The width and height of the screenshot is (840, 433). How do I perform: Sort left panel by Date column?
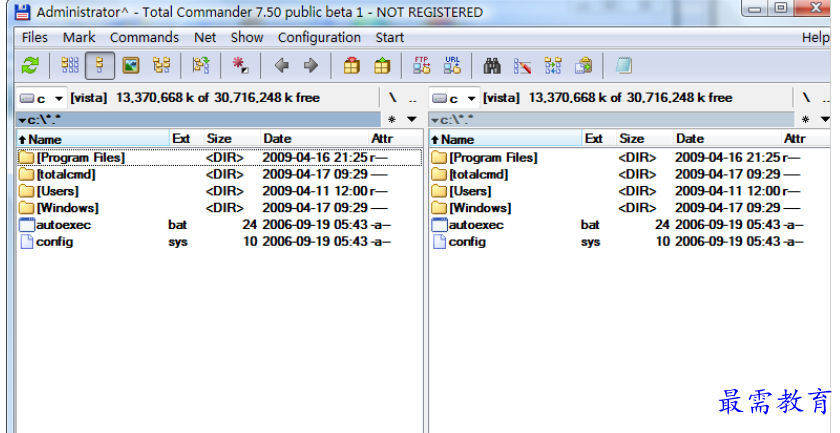(x=314, y=139)
